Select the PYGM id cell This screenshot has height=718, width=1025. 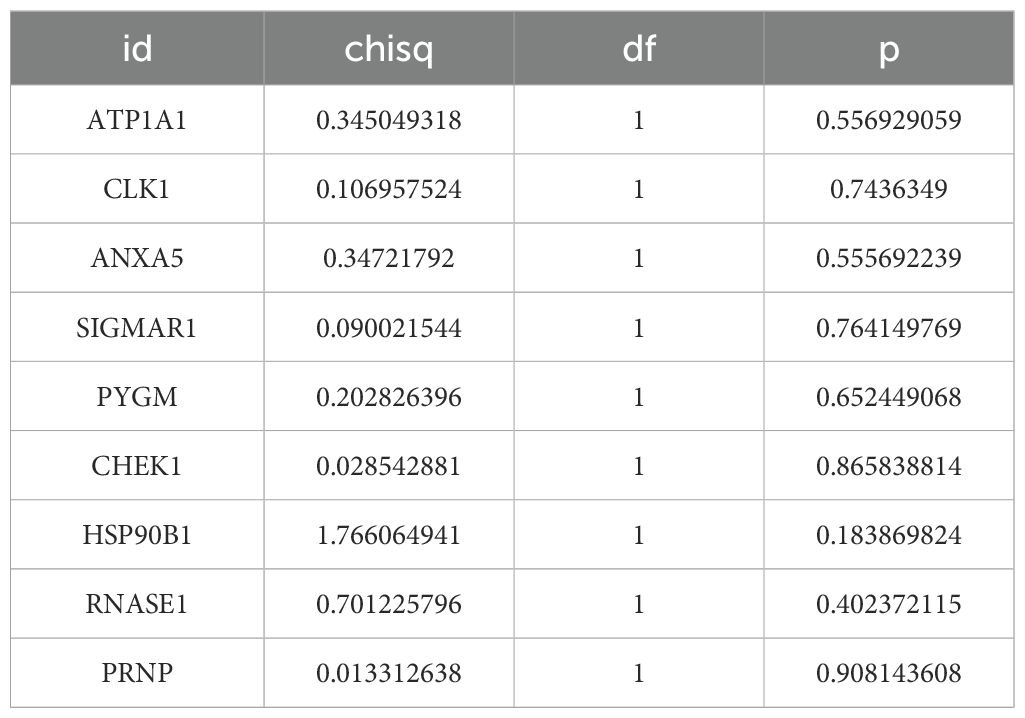click(x=137, y=397)
